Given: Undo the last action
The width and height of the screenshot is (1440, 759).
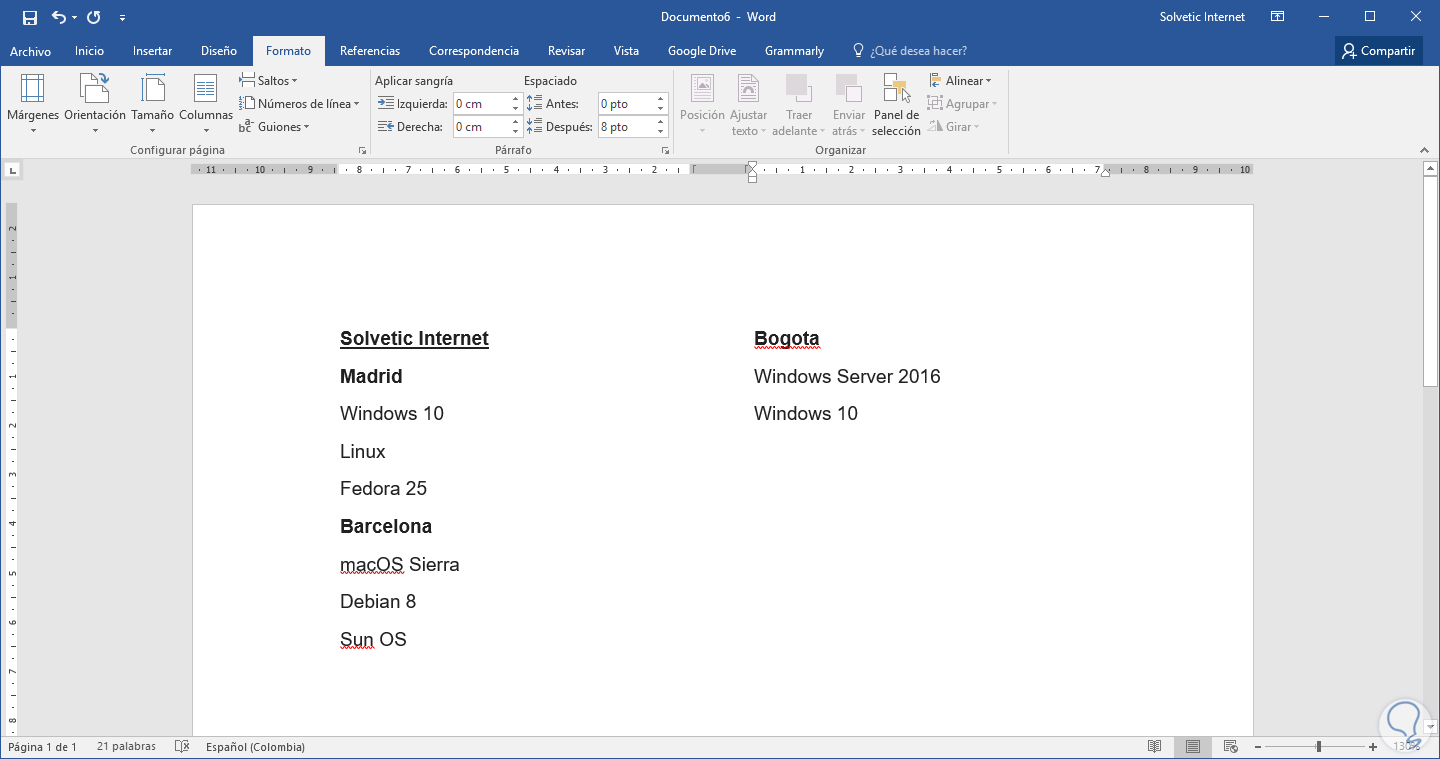Looking at the screenshot, I should click(58, 17).
